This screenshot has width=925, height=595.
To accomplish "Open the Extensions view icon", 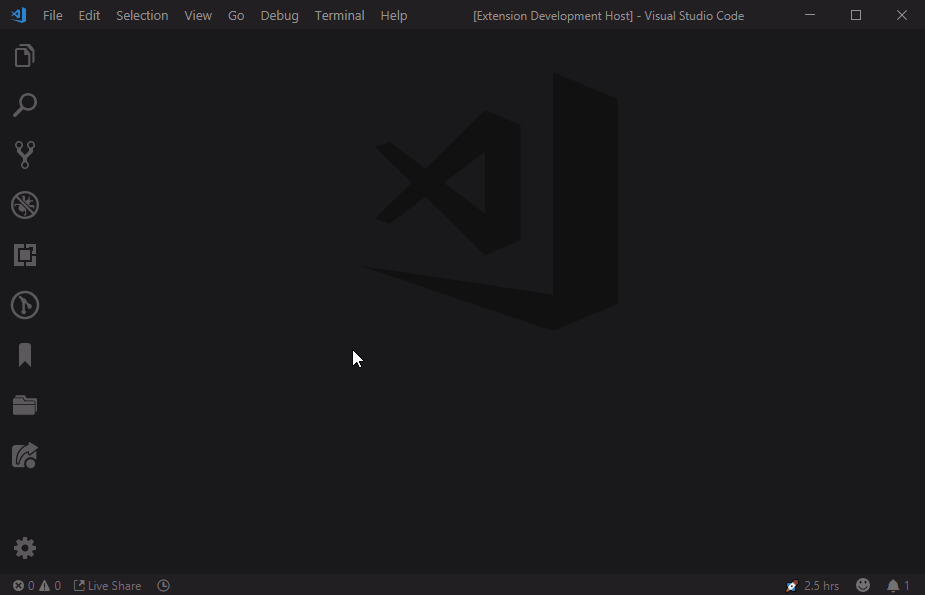I will (x=25, y=255).
